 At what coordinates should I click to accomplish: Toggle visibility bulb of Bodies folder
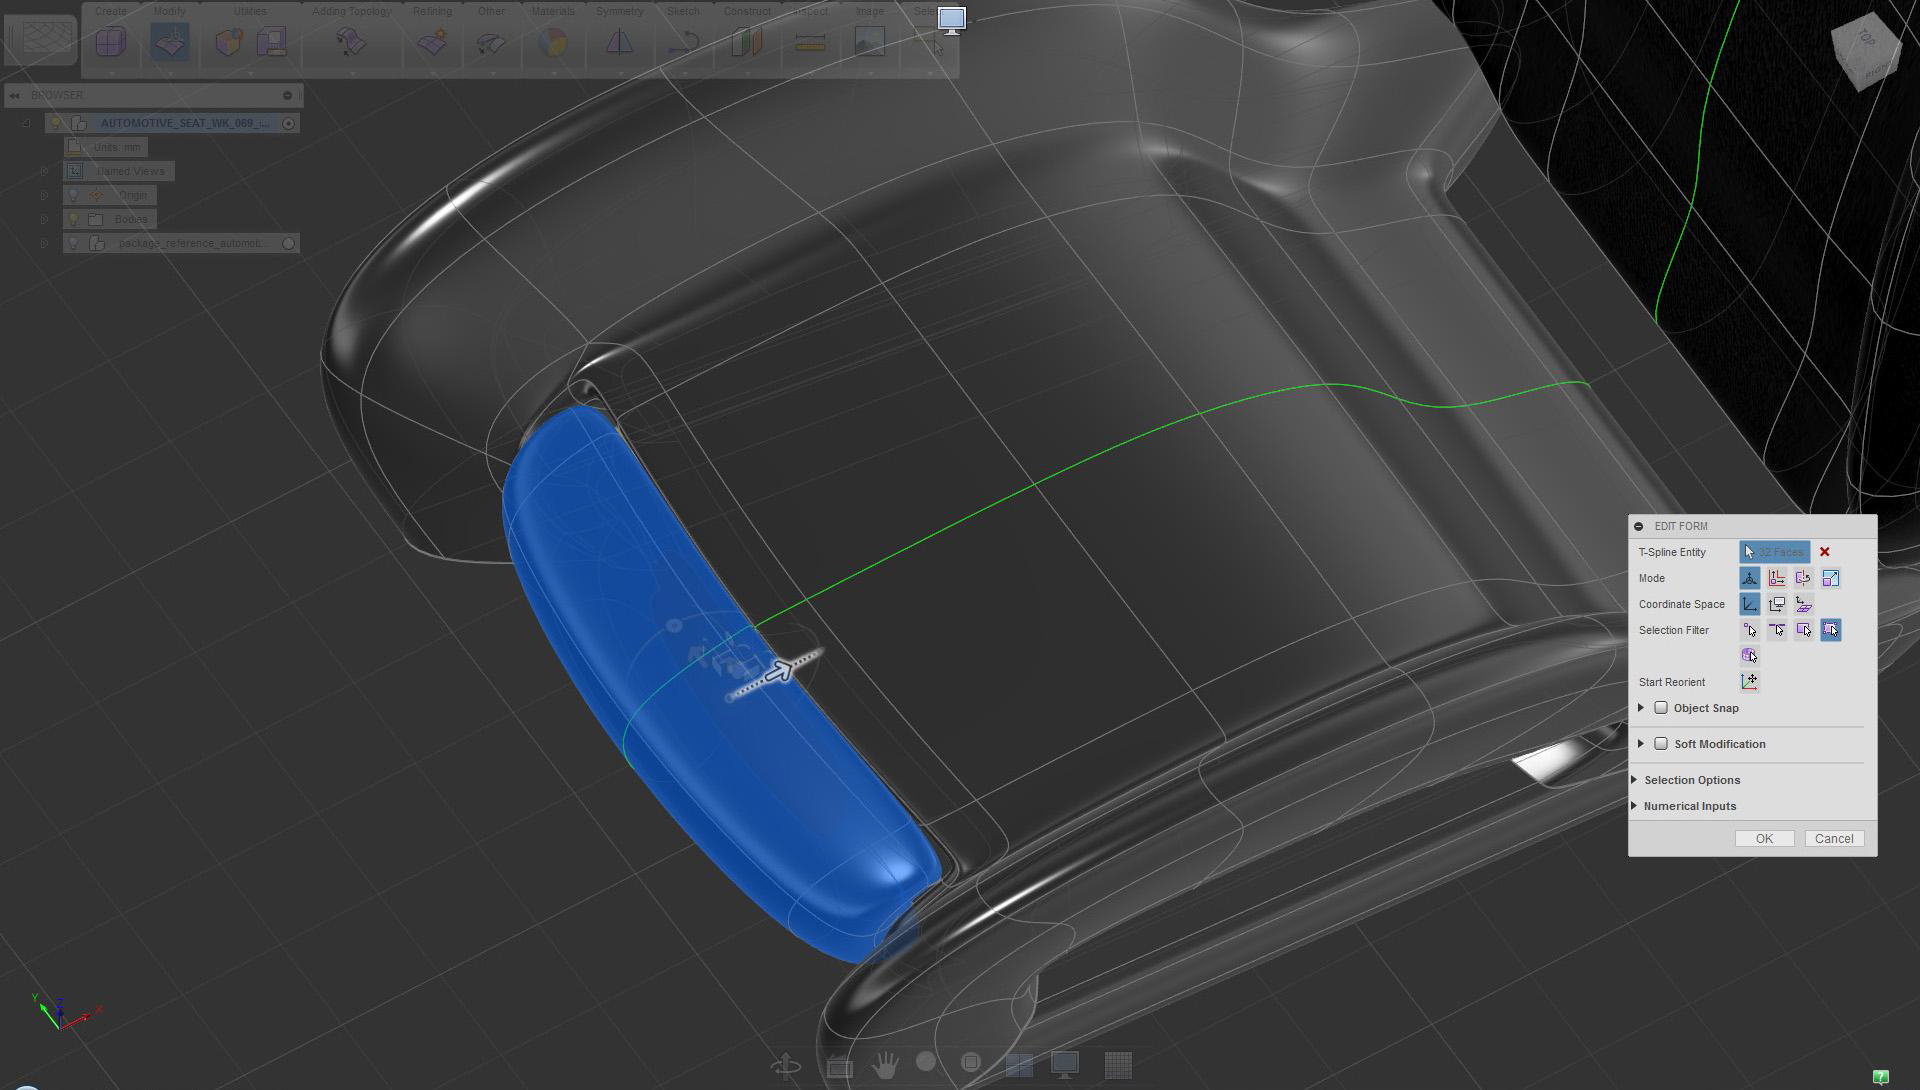(73, 219)
